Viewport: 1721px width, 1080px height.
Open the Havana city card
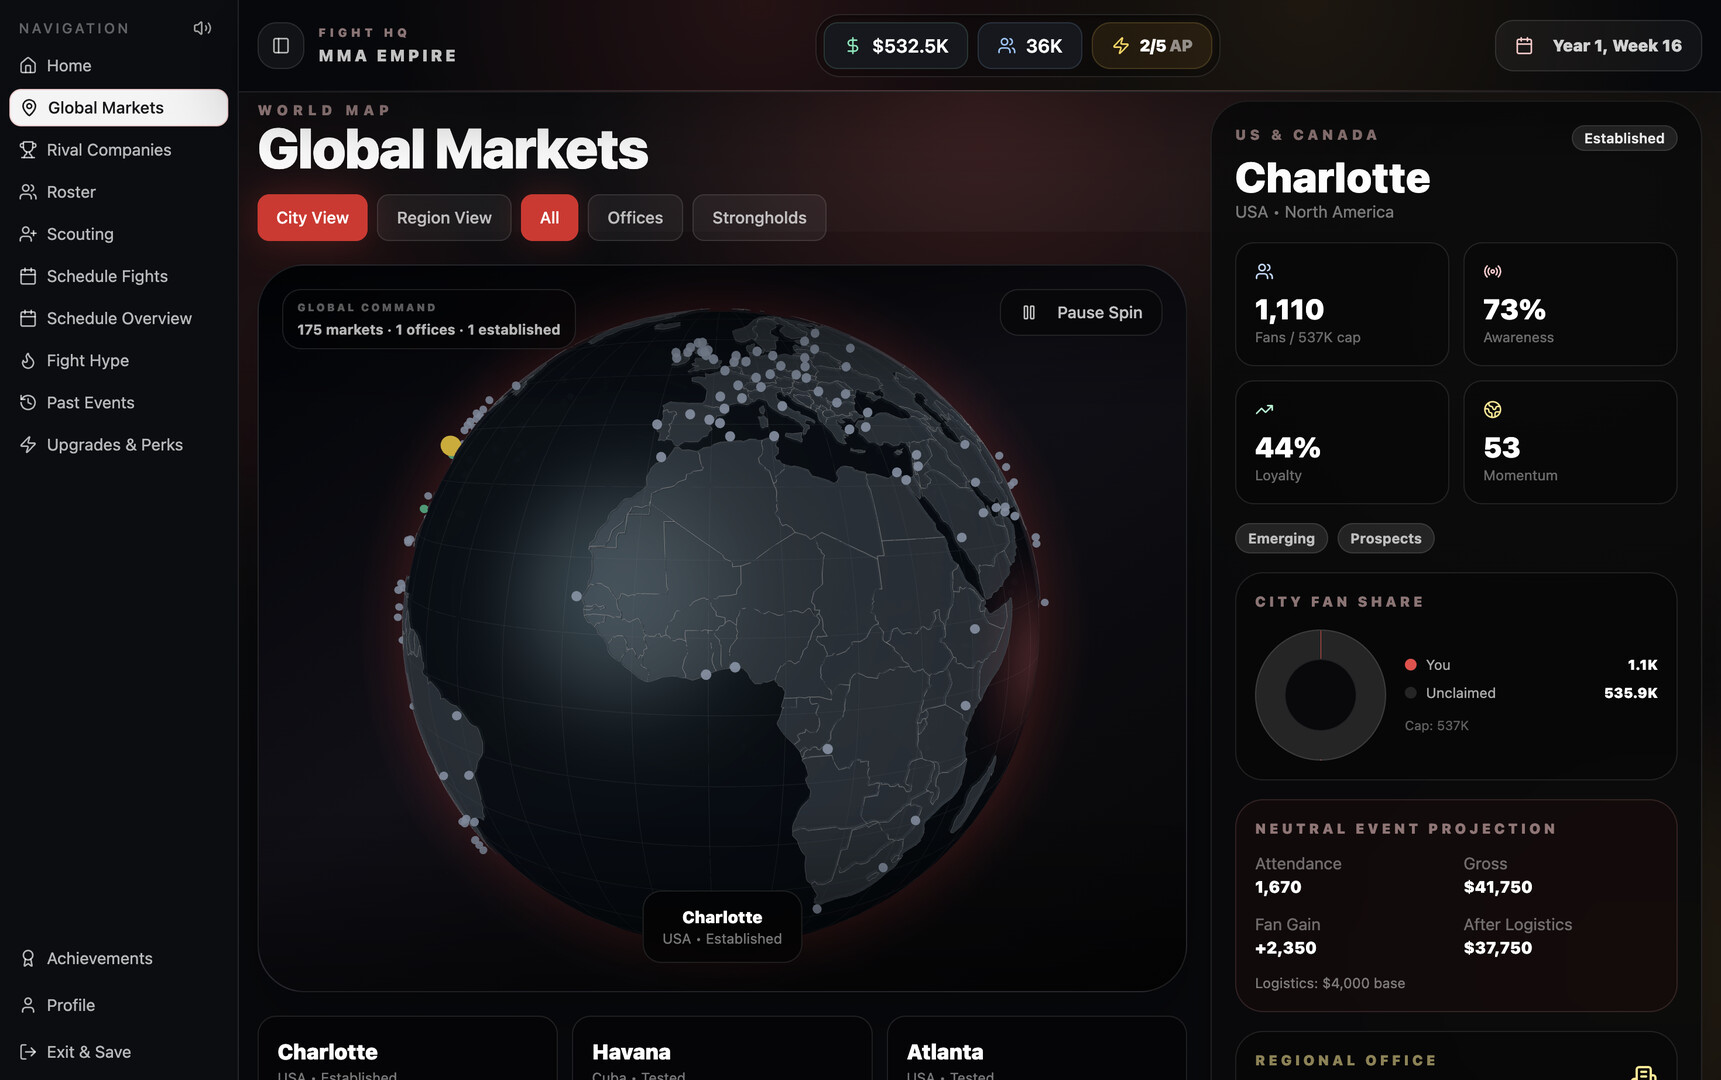722,1048
